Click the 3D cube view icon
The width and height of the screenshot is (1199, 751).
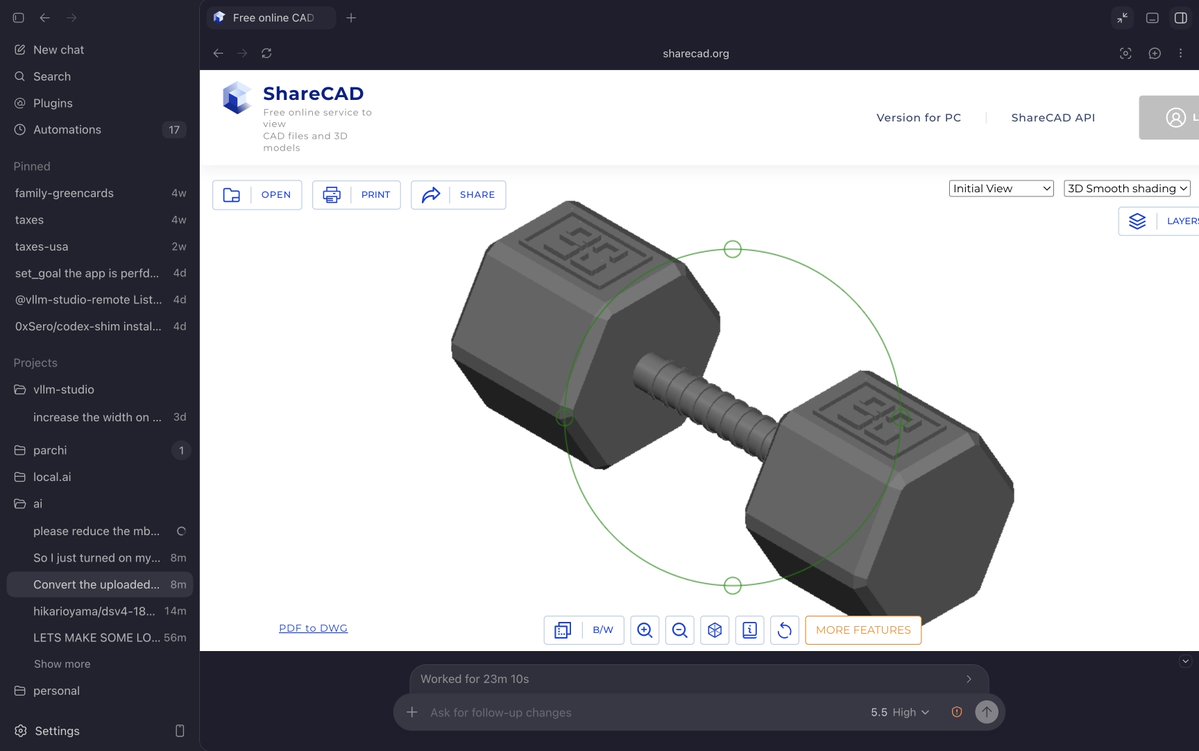point(714,630)
